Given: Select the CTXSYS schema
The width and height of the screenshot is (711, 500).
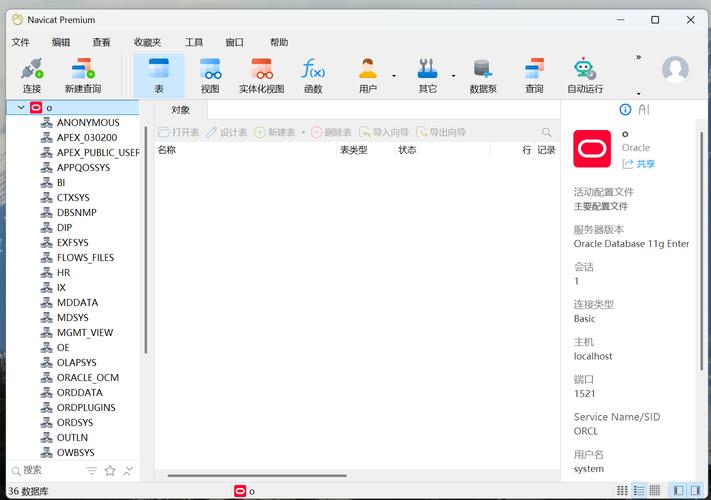Looking at the screenshot, I should (75, 197).
